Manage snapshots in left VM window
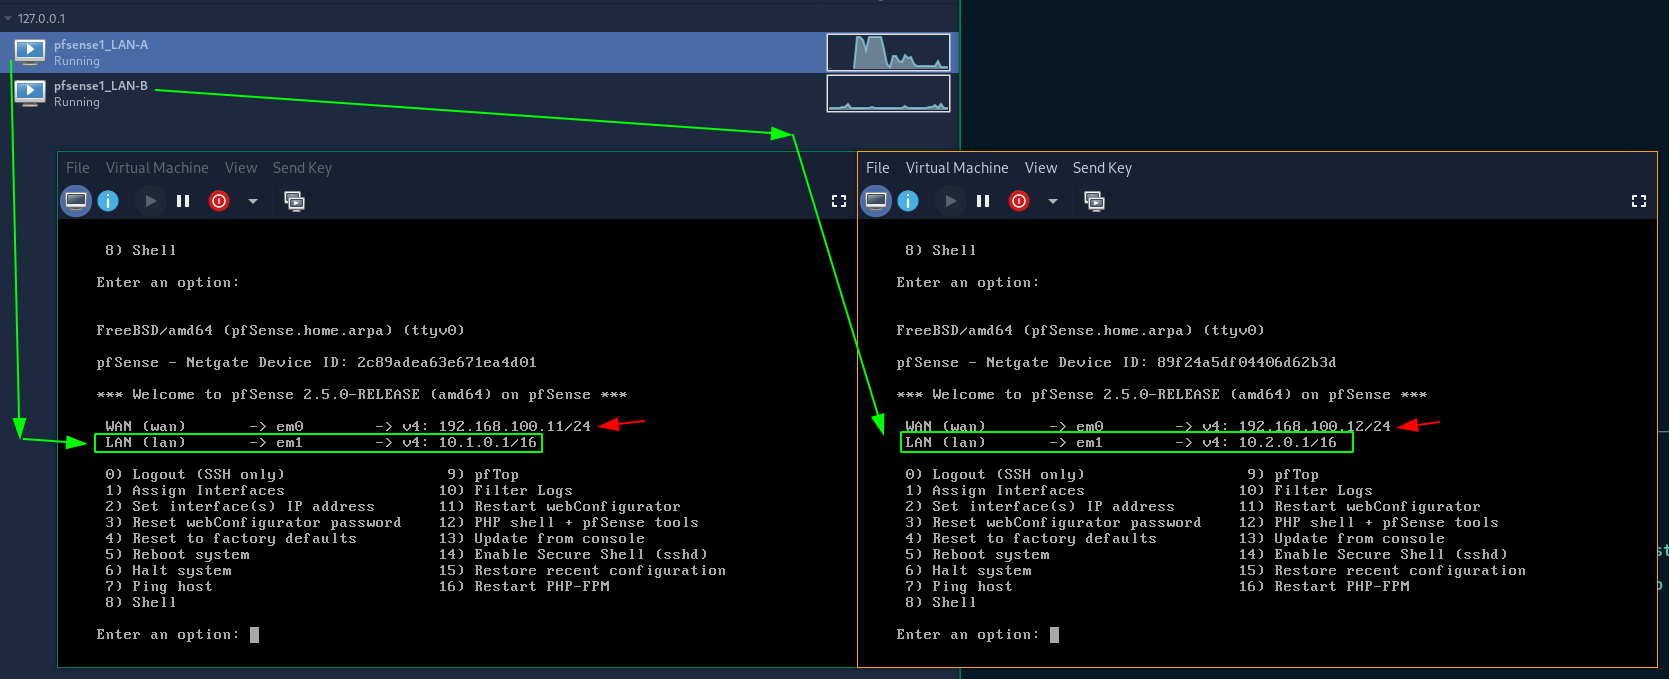This screenshot has height=679, width=1669. pos(294,201)
